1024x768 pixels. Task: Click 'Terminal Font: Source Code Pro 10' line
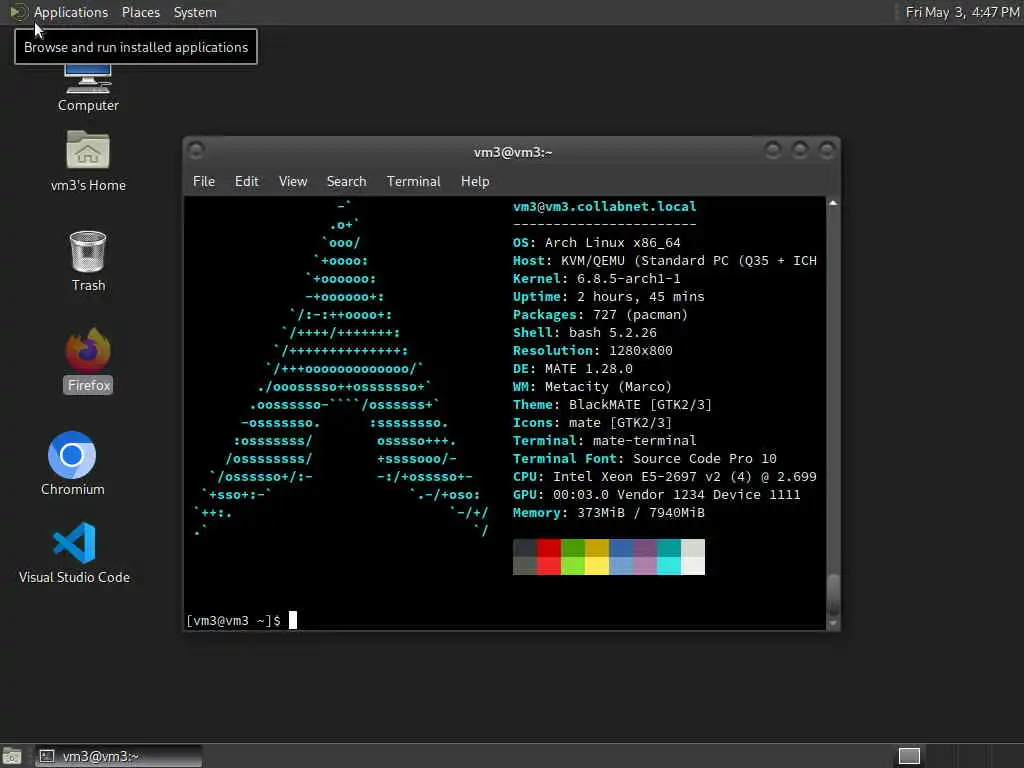645,458
